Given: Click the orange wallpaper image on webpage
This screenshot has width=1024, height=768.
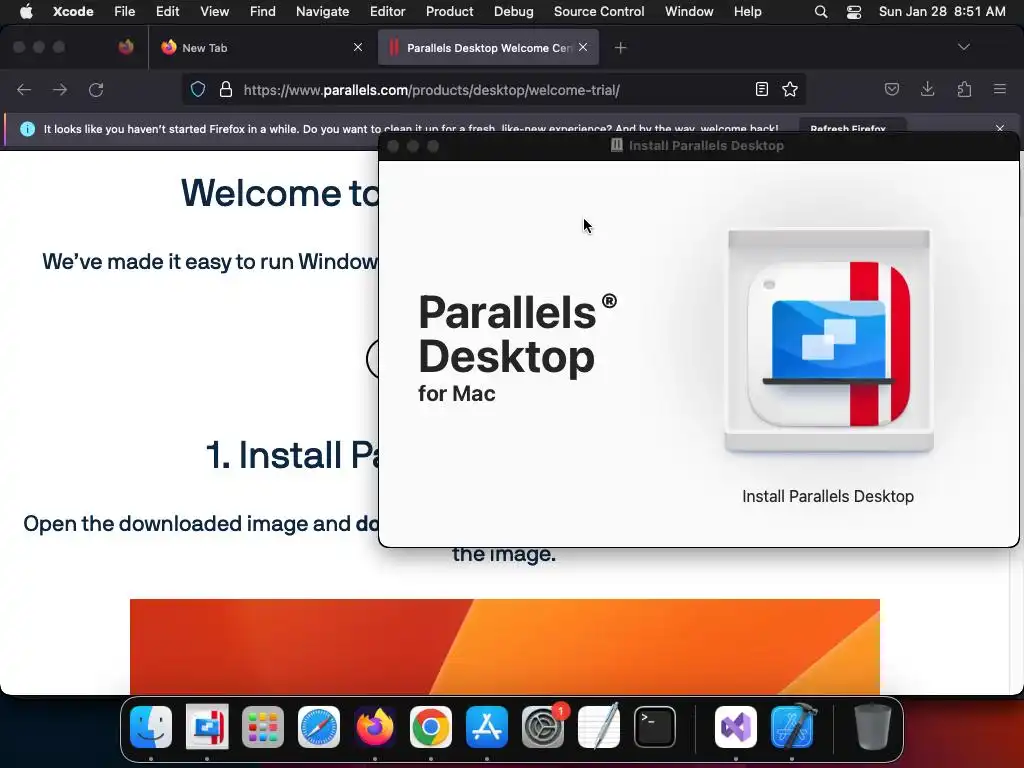Looking at the screenshot, I should [x=505, y=647].
